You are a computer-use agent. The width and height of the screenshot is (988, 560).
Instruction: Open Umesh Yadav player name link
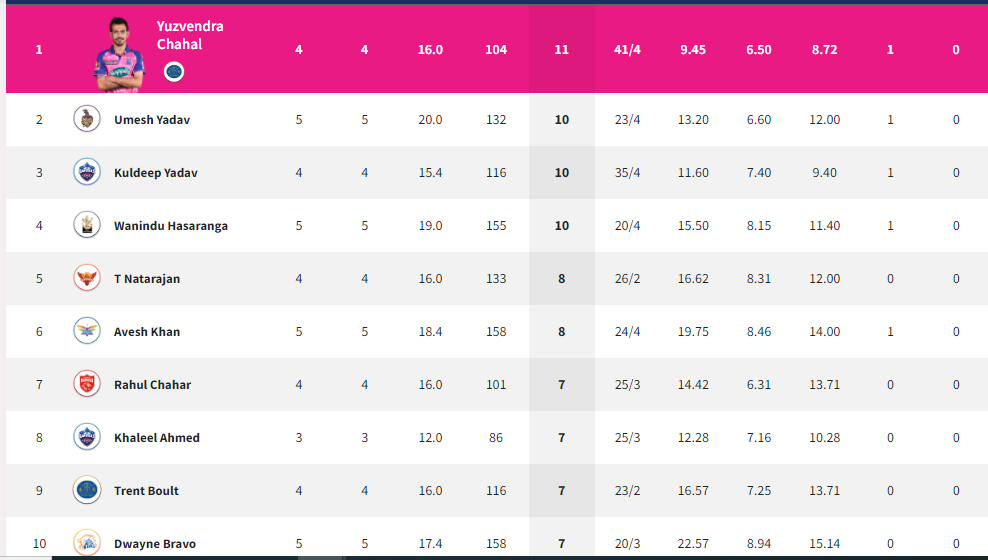click(152, 120)
